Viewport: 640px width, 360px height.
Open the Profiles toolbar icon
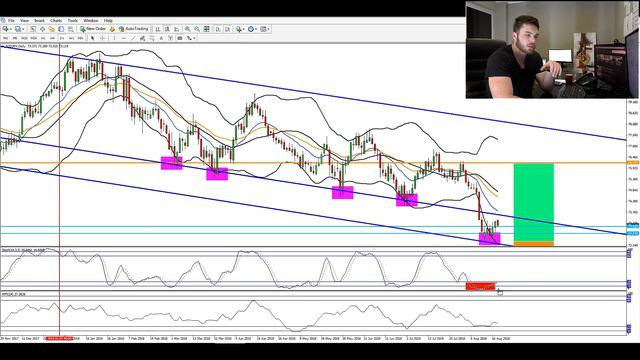click(x=18, y=29)
